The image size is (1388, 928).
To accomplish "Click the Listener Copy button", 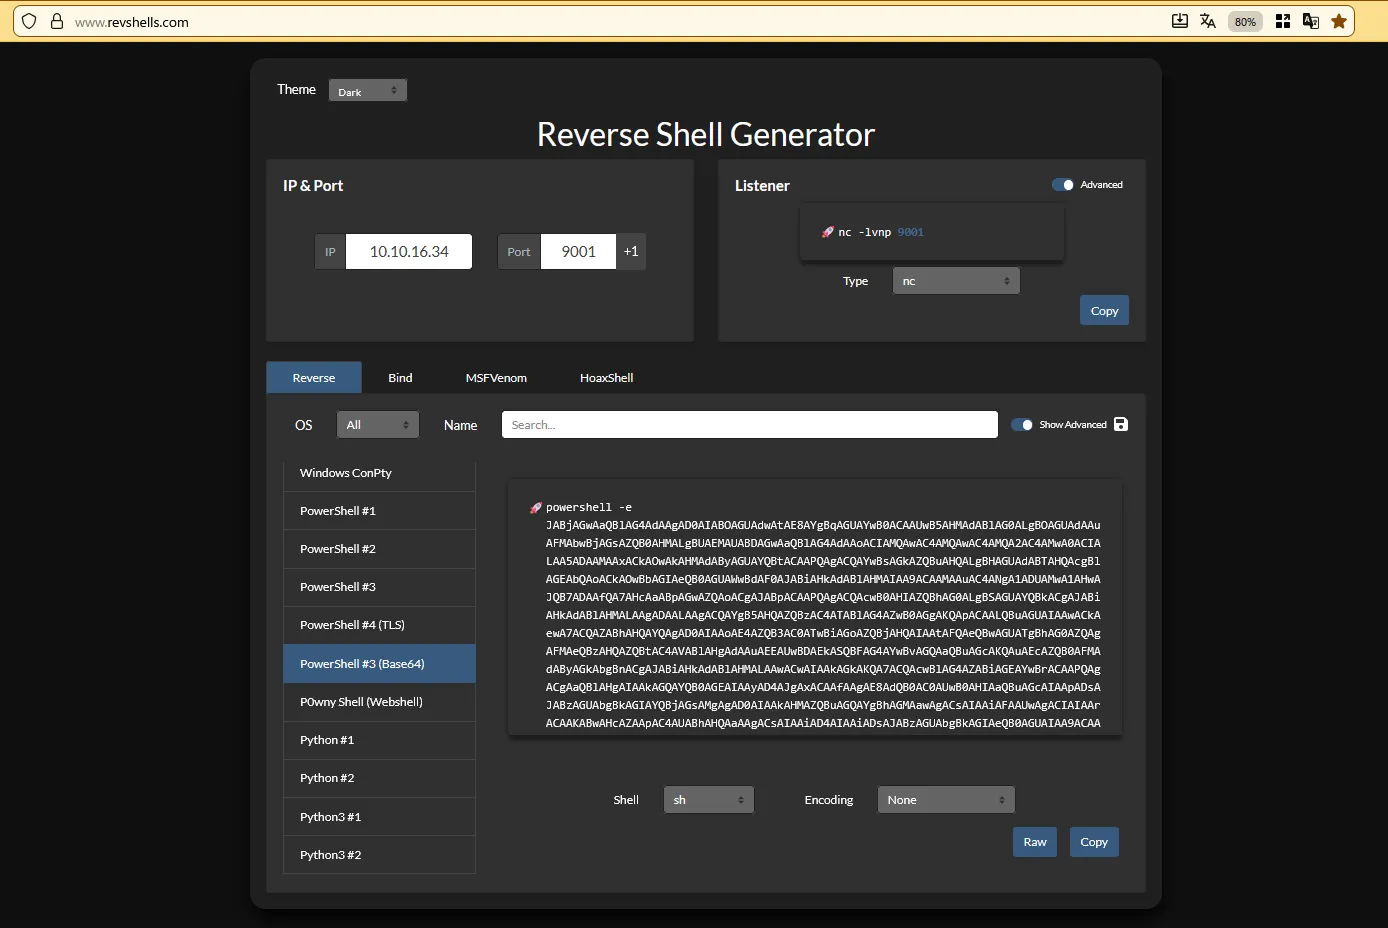I will coord(1105,311).
